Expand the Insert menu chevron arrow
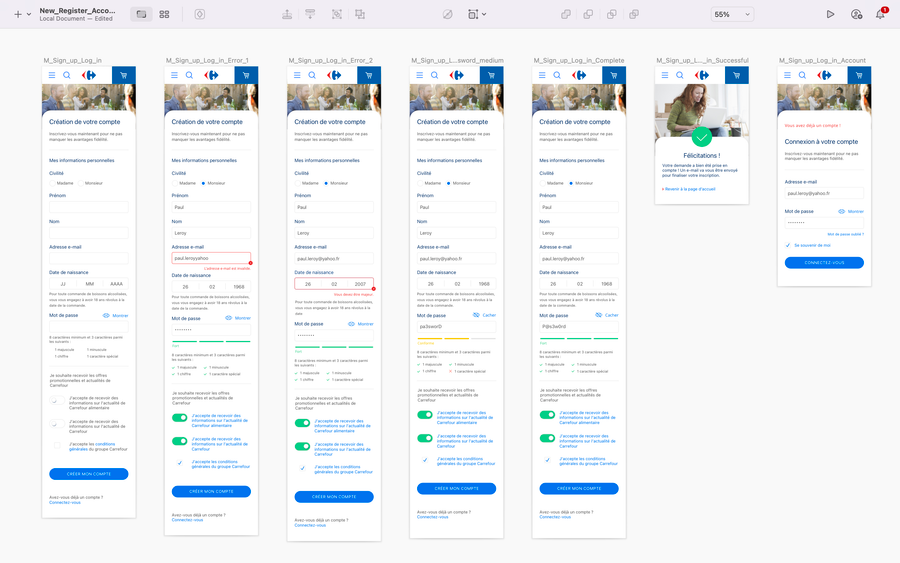The image size is (900, 563). click(x=29, y=15)
